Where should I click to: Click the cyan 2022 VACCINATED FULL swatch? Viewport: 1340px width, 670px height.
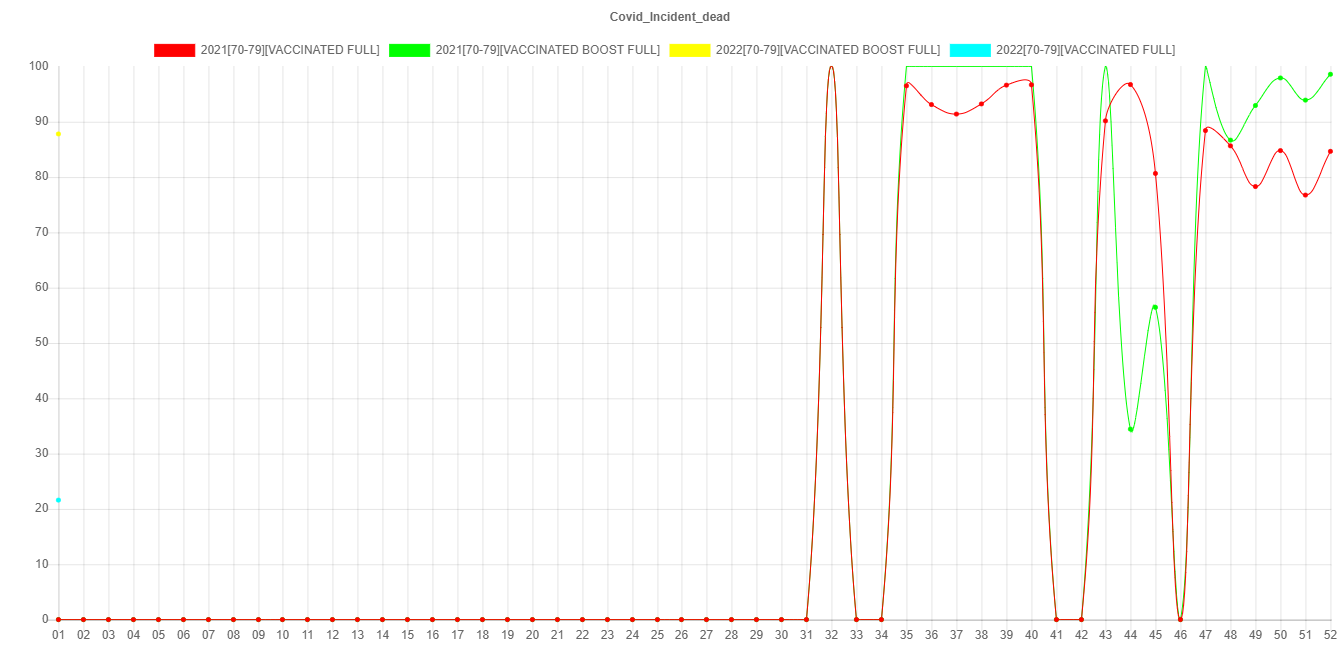[969, 50]
